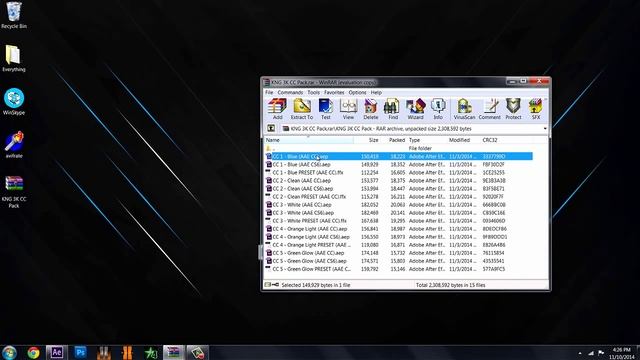Sort files by the Type column header
Screen dimensions: 640x360
427,140
